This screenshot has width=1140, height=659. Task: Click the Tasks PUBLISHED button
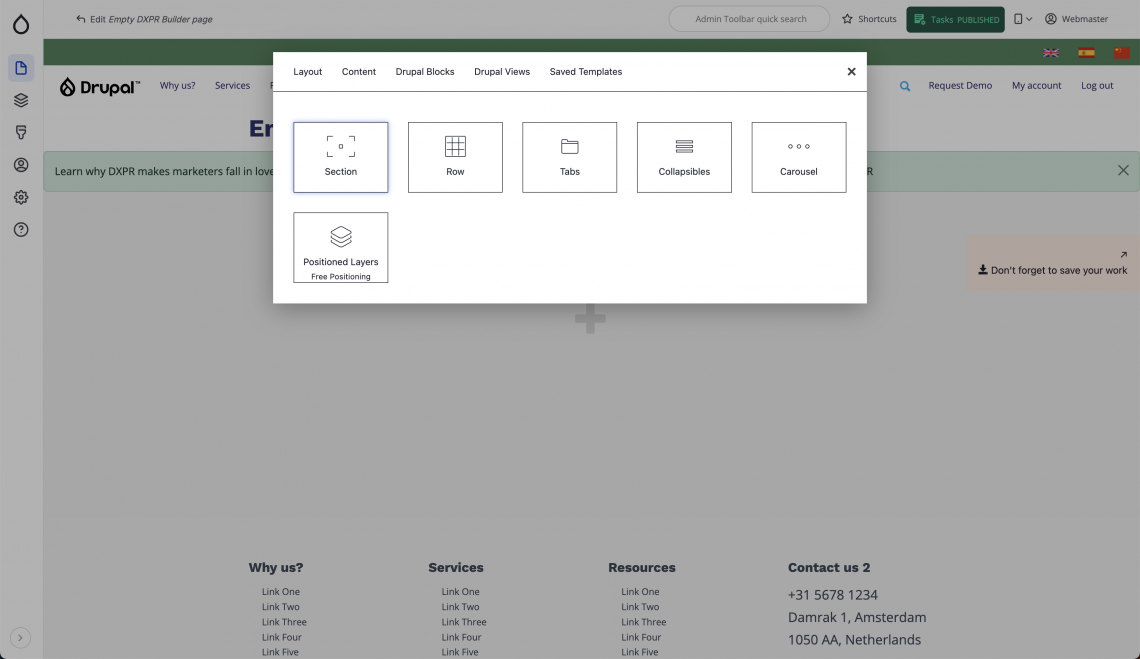[955, 20]
